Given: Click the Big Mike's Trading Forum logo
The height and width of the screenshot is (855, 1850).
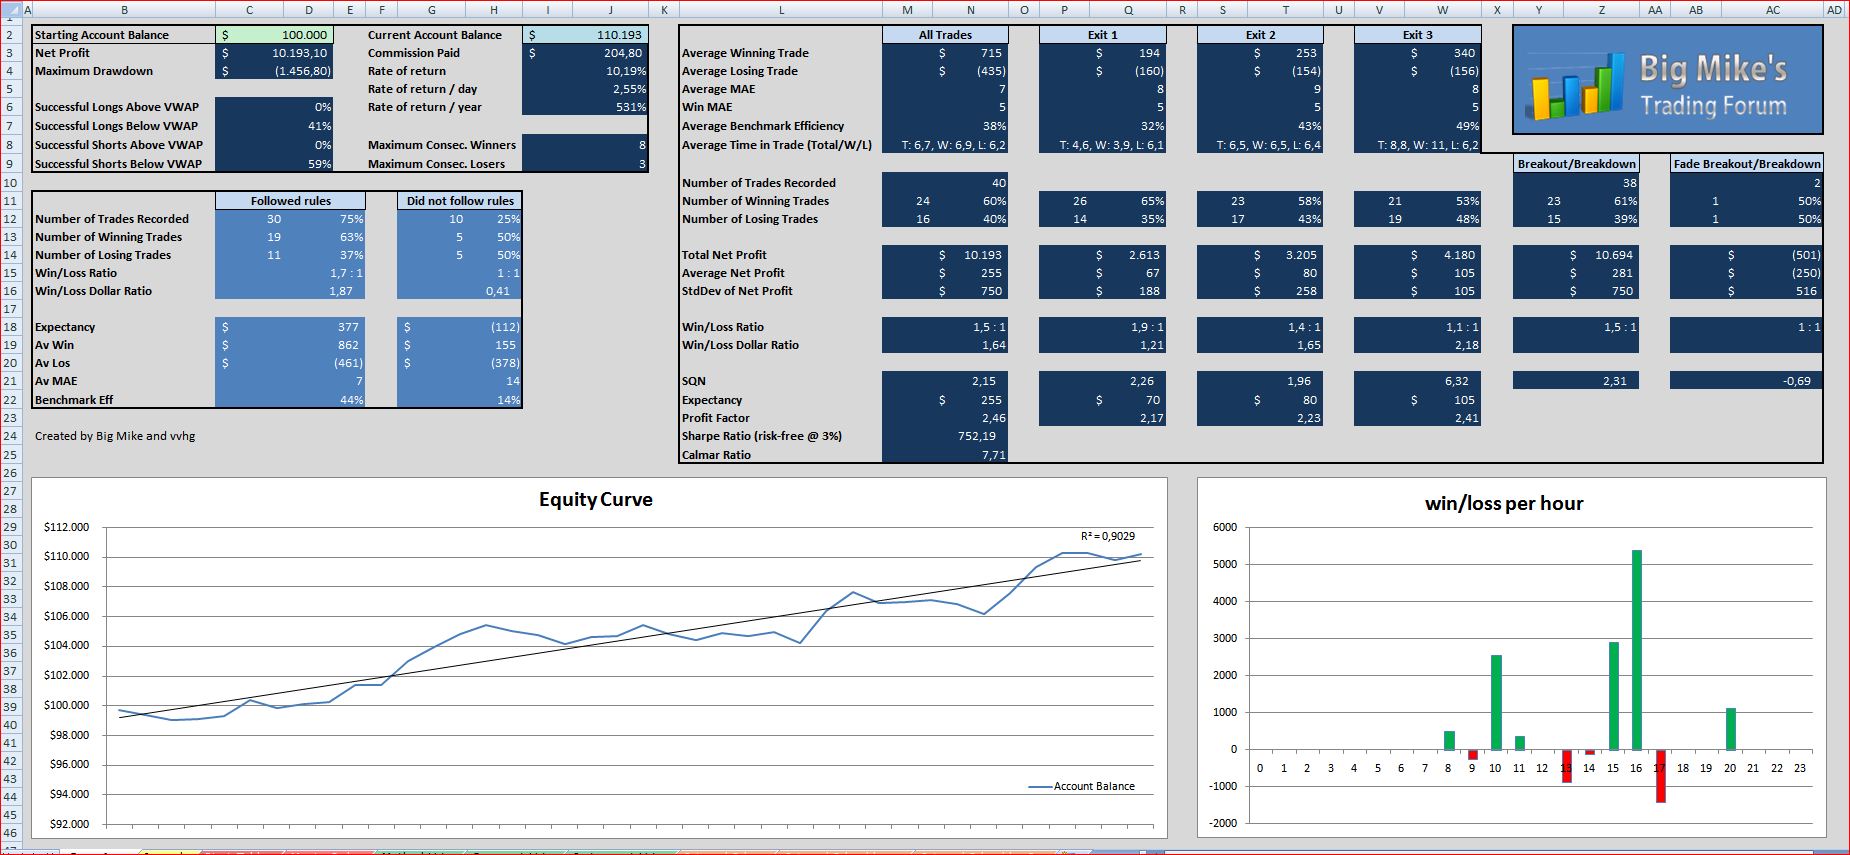Looking at the screenshot, I should coord(1666,80).
